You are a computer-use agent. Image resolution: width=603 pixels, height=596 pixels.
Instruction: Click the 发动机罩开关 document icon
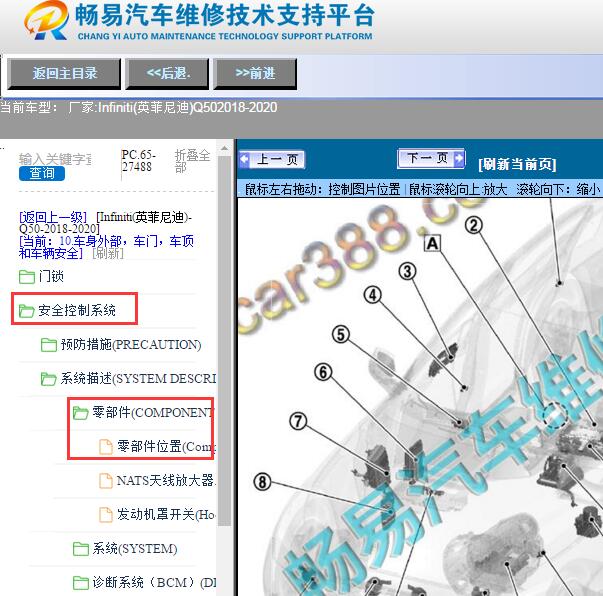tap(106, 515)
